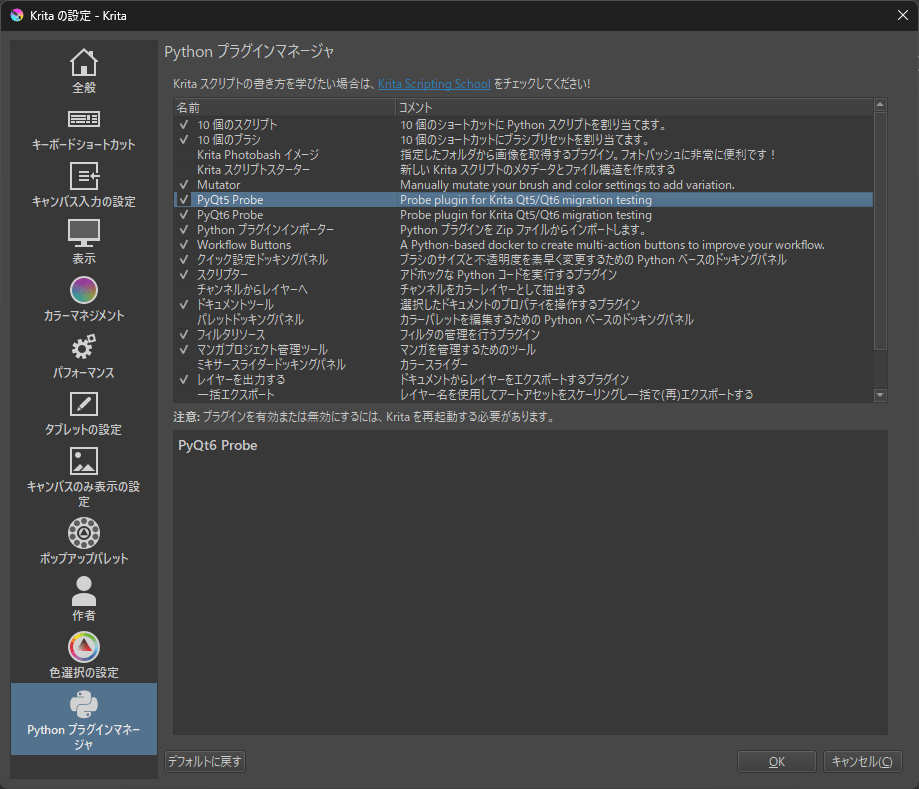Close the Krita settings dialog
This screenshot has height=789, width=919.
(903, 15)
